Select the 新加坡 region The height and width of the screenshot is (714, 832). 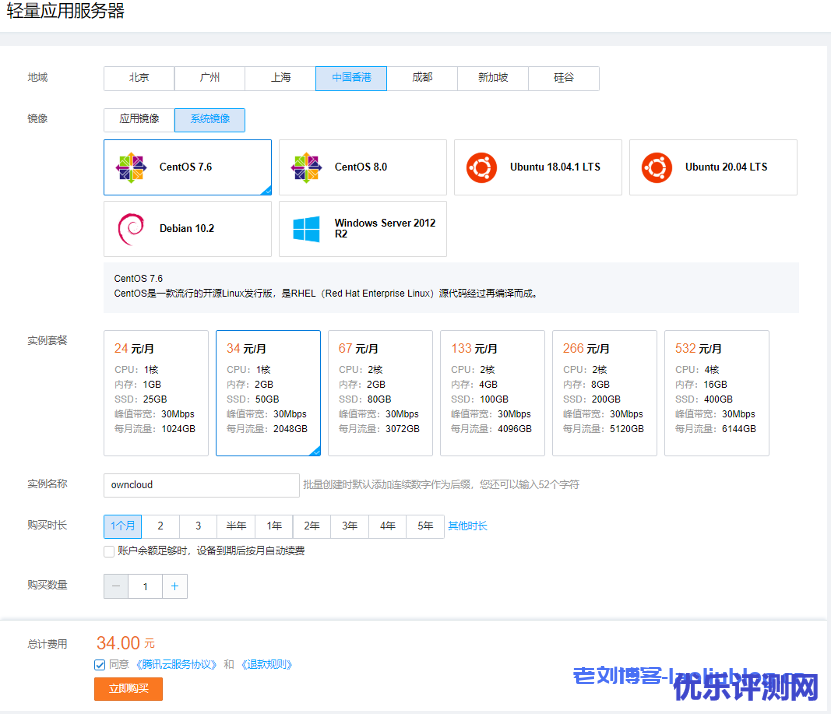click(492, 78)
